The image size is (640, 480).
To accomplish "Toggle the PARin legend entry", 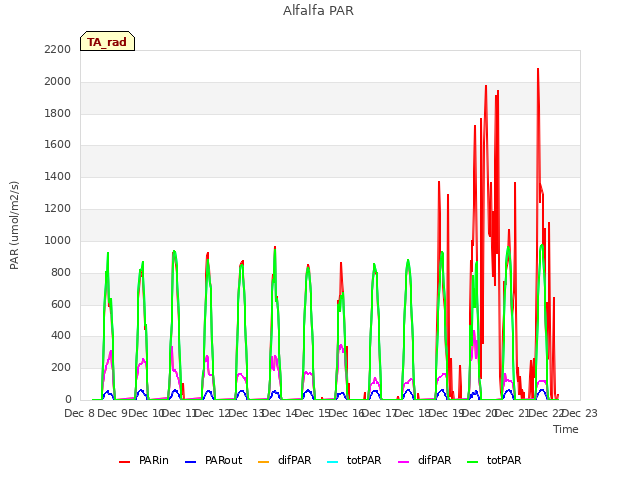I will pyautogui.click(x=144, y=460).
